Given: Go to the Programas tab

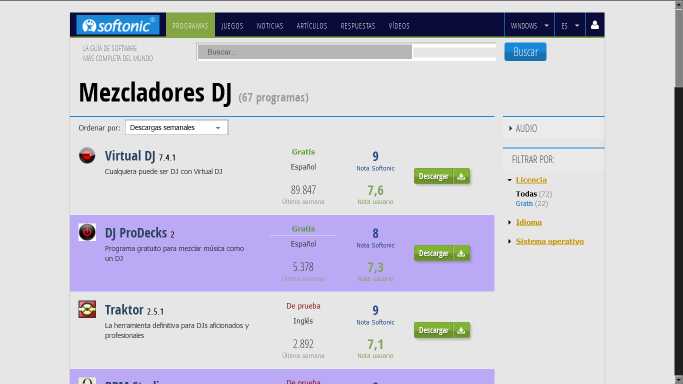Looking at the screenshot, I should coord(190,26).
